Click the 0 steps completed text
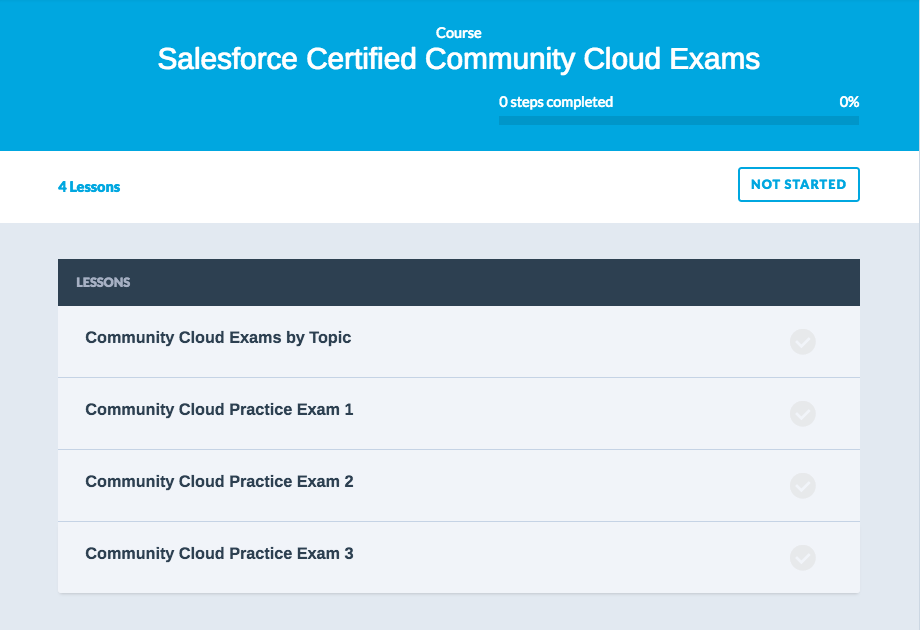Image resolution: width=920 pixels, height=630 pixels. [556, 102]
